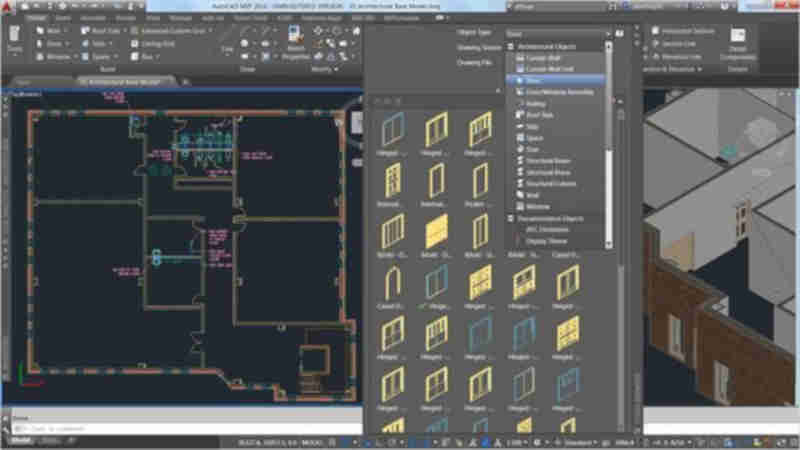Screen dimensions: 800x450
Task: Choose AEC Dimension in list
Action: (x=547, y=230)
